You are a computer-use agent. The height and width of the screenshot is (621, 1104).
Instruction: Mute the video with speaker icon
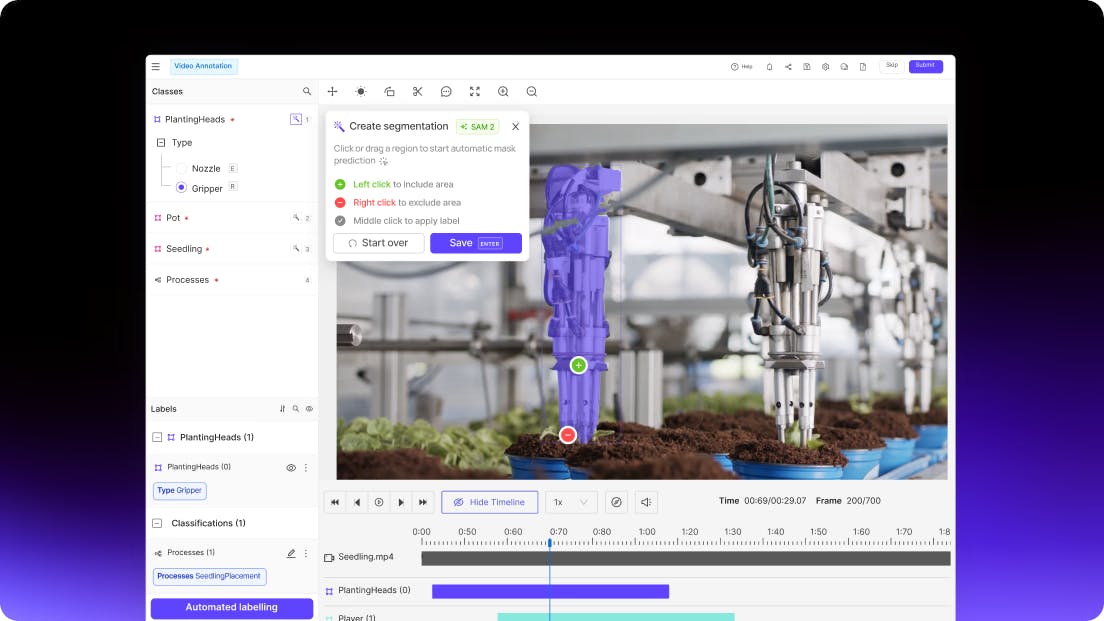coord(646,502)
